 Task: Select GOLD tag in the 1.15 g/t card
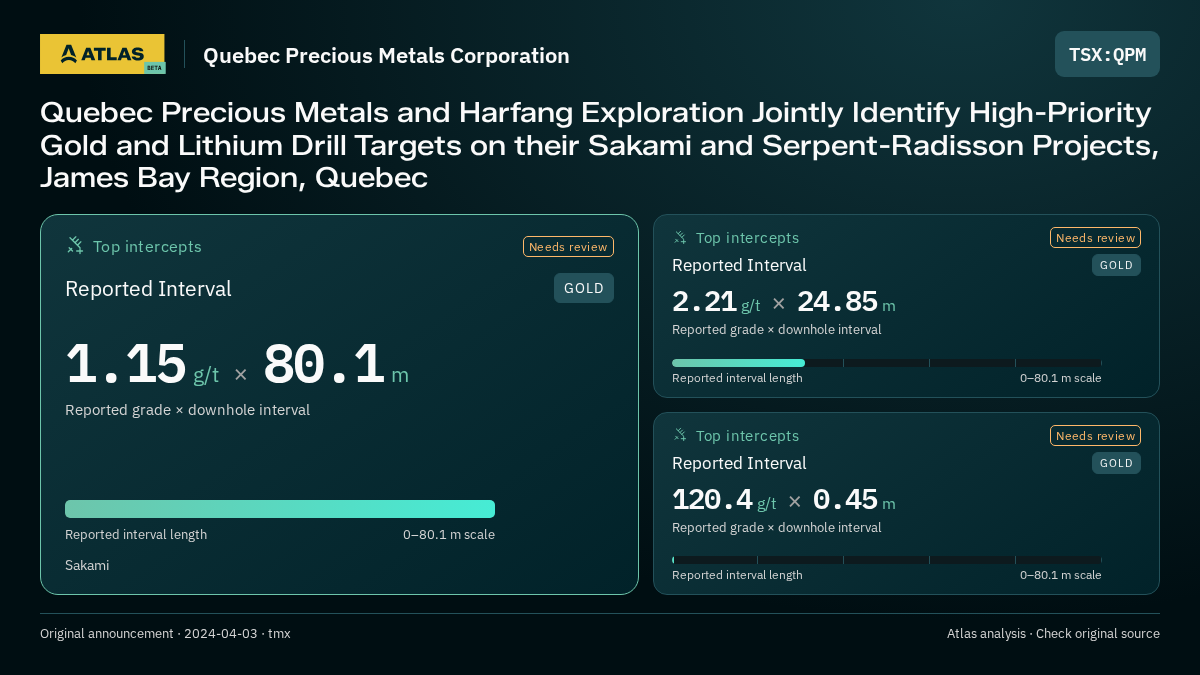584,288
